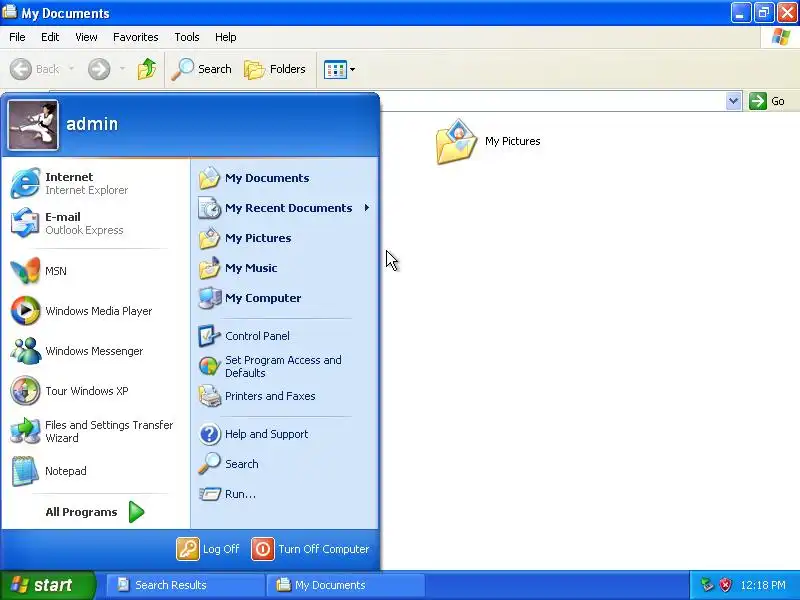Expand All Programs
The image size is (800, 600).
pos(95,512)
